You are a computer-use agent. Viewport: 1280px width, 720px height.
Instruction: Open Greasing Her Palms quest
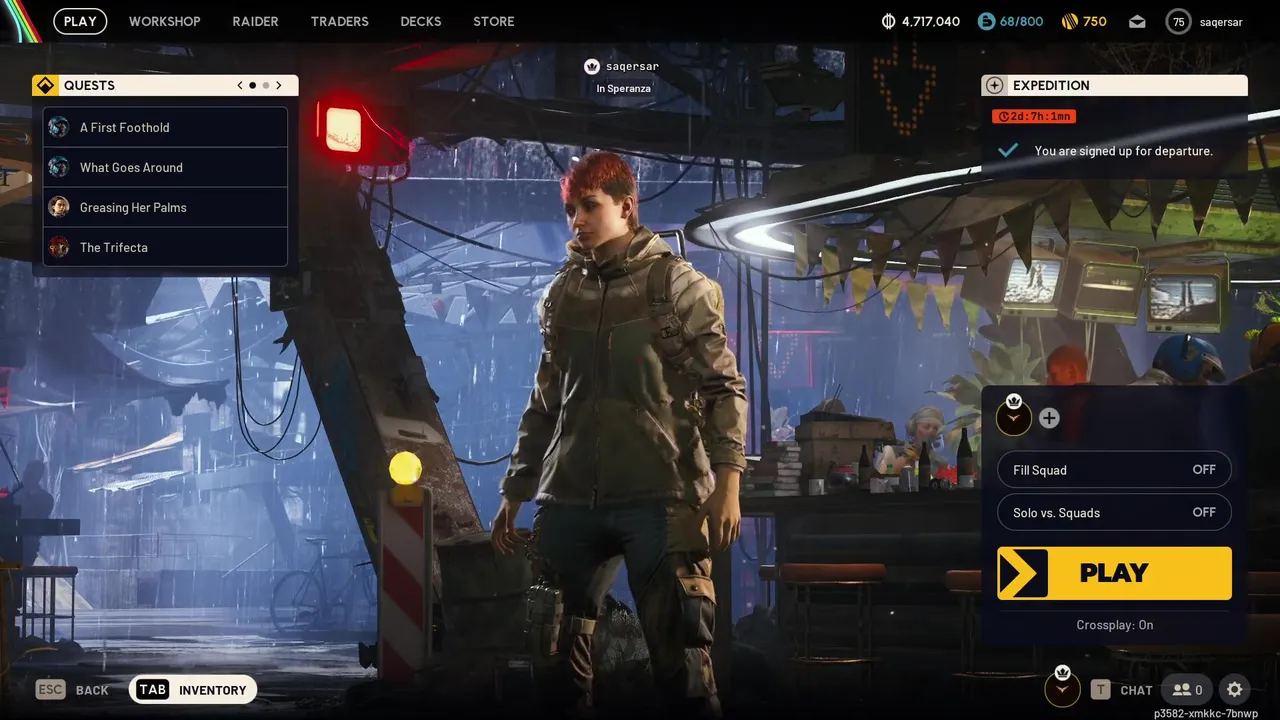[x=165, y=207]
